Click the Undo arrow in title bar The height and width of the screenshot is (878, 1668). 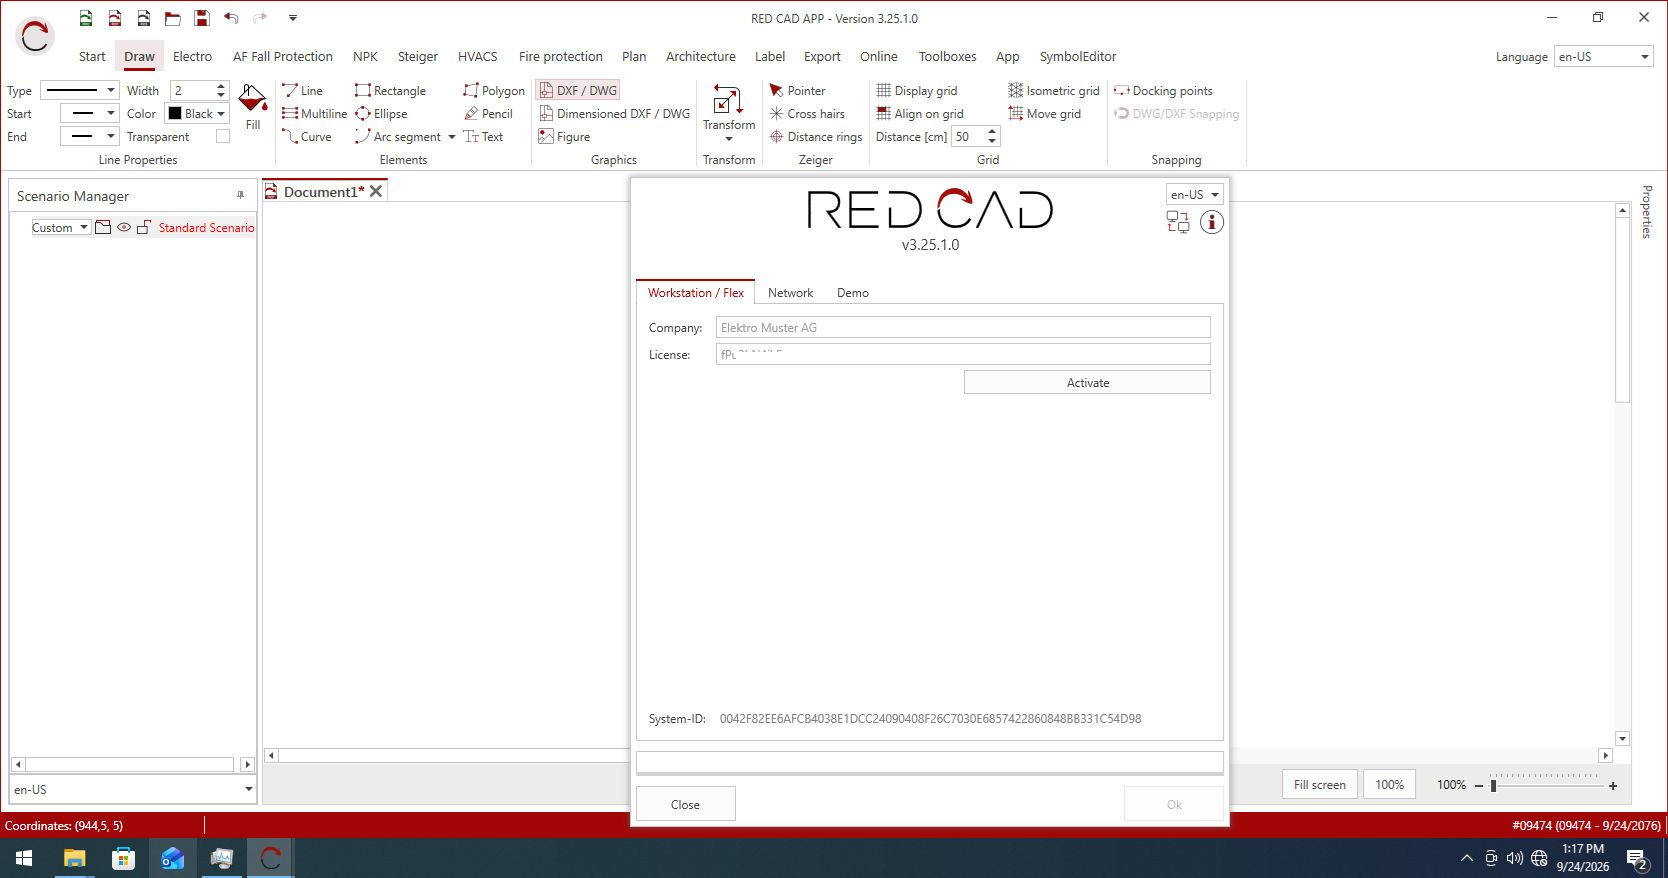231,18
